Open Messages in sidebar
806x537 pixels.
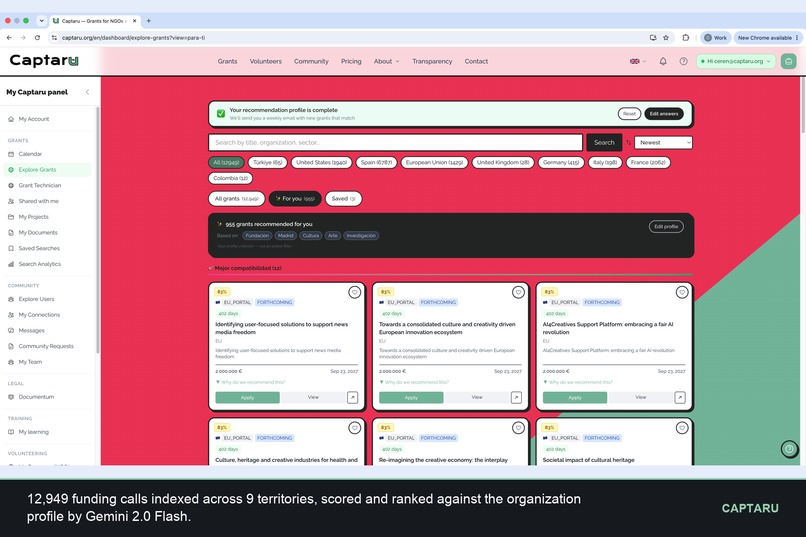pyautogui.click(x=47, y=330)
